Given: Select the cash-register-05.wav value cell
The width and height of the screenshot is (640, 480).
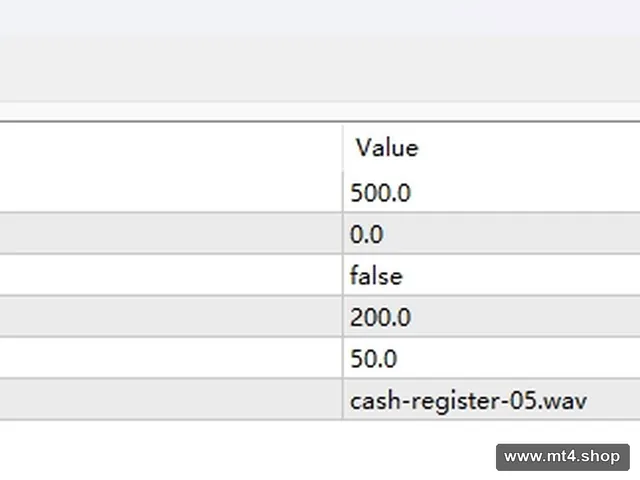Looking at the screenshot, I should click(491, 400).
